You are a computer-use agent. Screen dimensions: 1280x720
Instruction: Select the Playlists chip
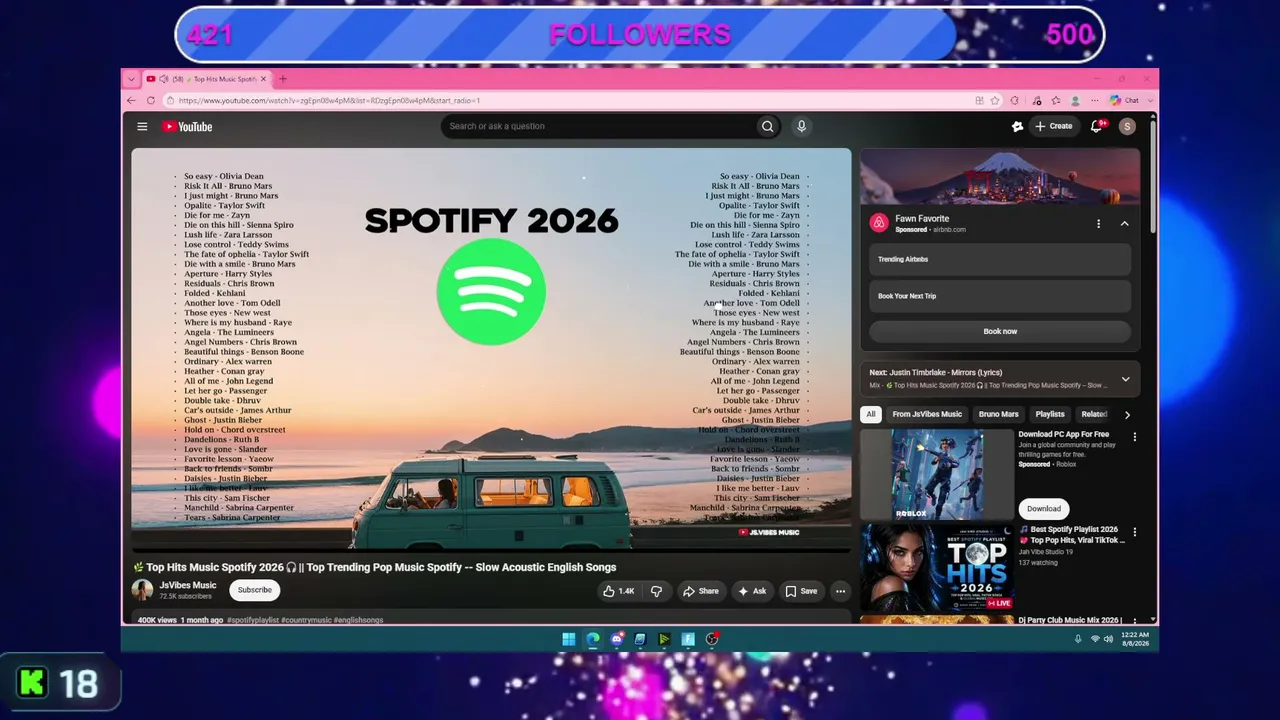[1050, 414]
